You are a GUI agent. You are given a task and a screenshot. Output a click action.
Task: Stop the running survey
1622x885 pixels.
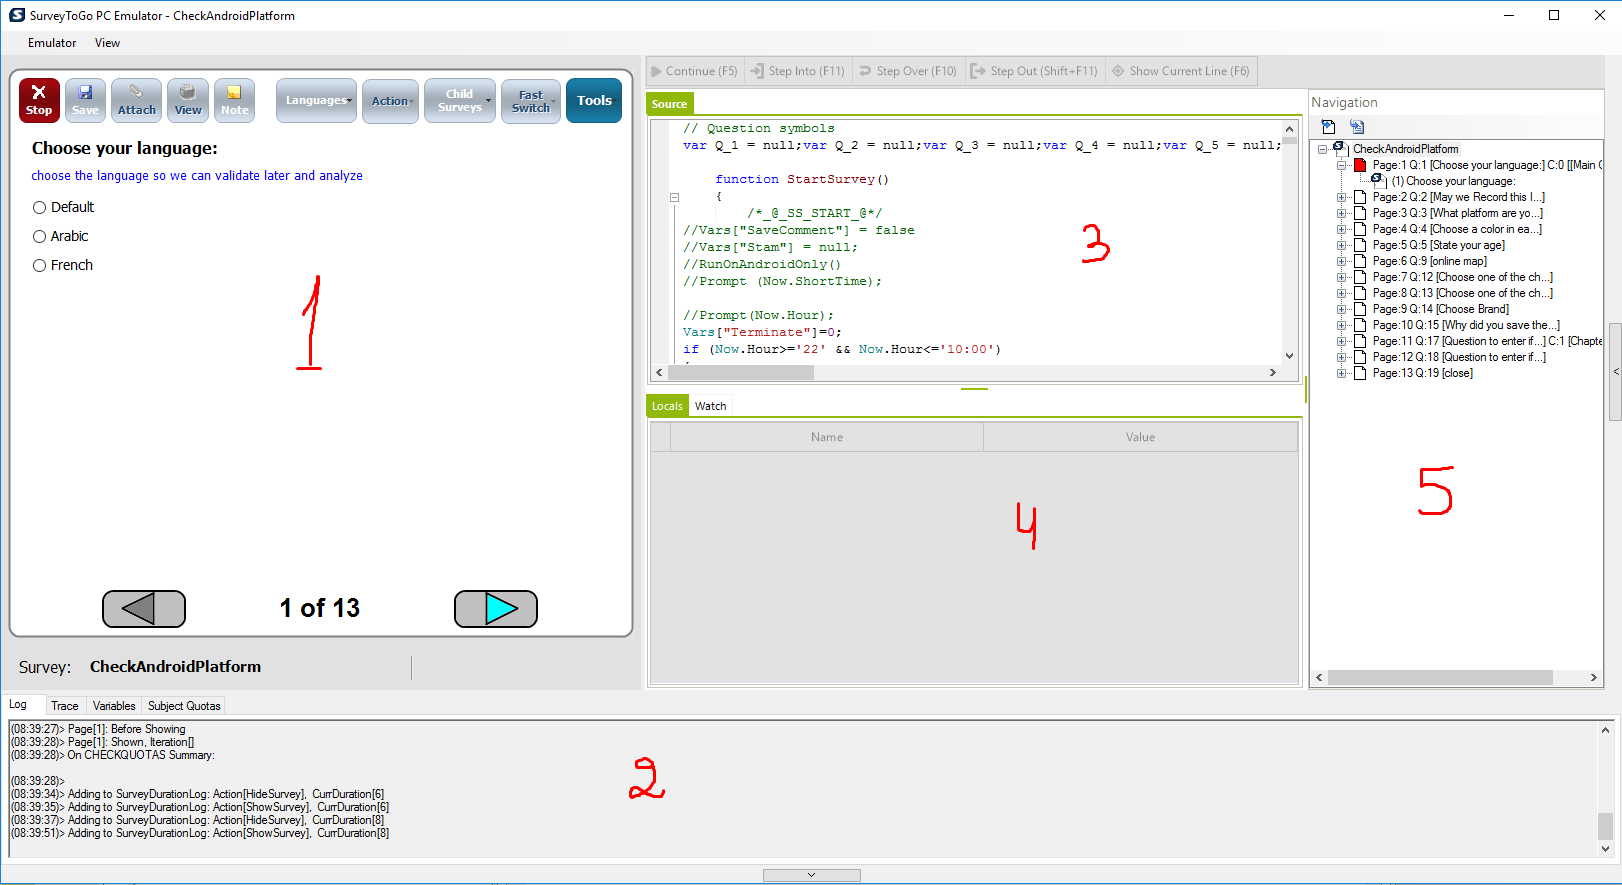pyautogui.click(x=39, y=100)
